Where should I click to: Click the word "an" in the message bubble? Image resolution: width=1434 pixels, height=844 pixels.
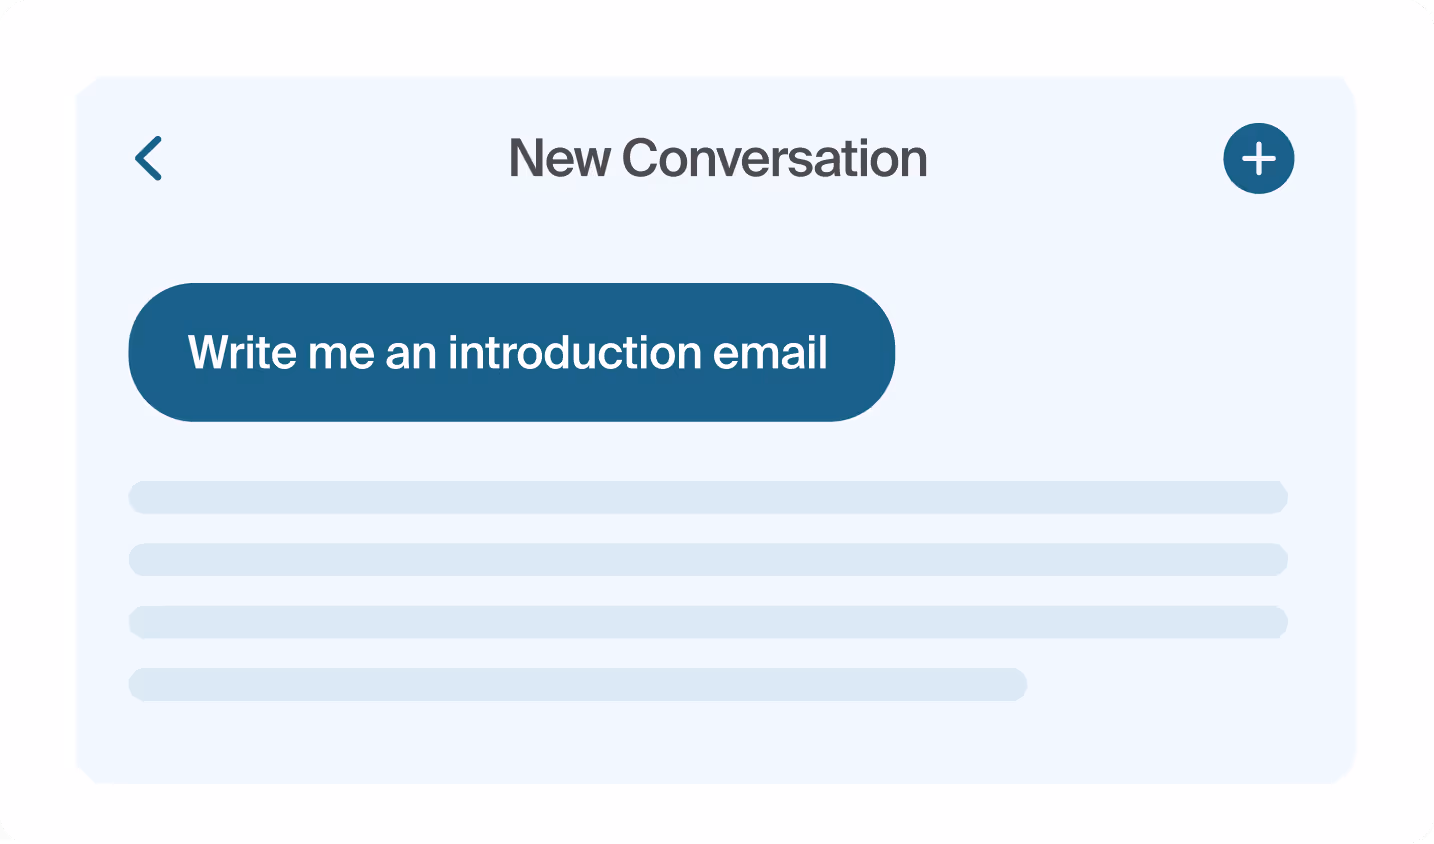411,354
